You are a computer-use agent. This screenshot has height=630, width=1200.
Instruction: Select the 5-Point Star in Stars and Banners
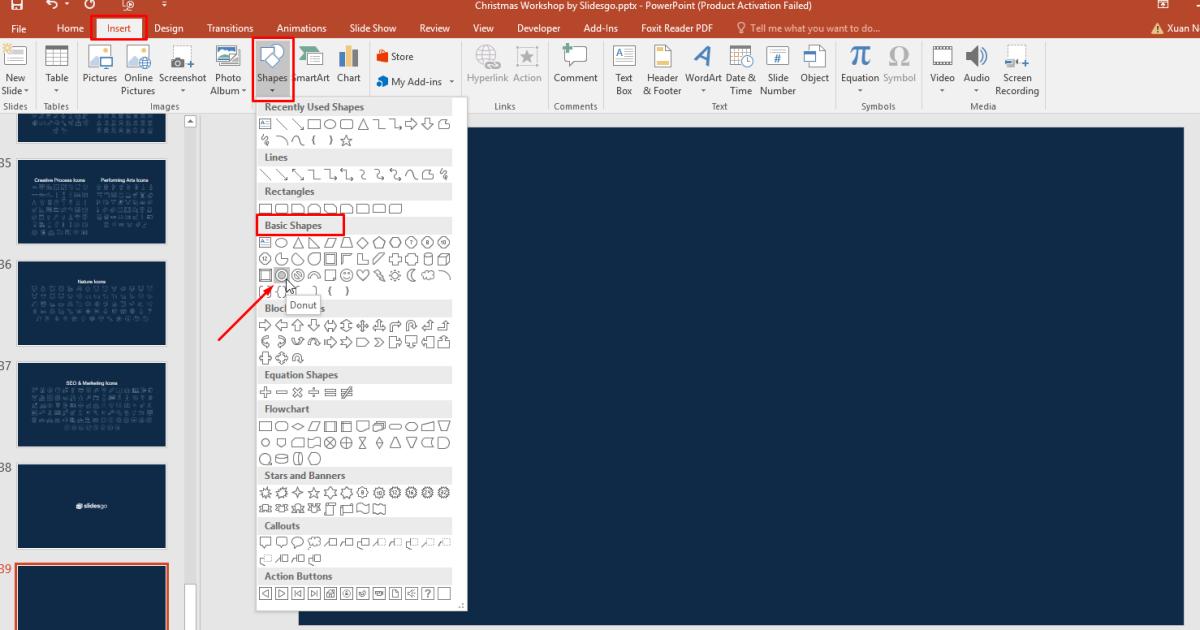314,493
